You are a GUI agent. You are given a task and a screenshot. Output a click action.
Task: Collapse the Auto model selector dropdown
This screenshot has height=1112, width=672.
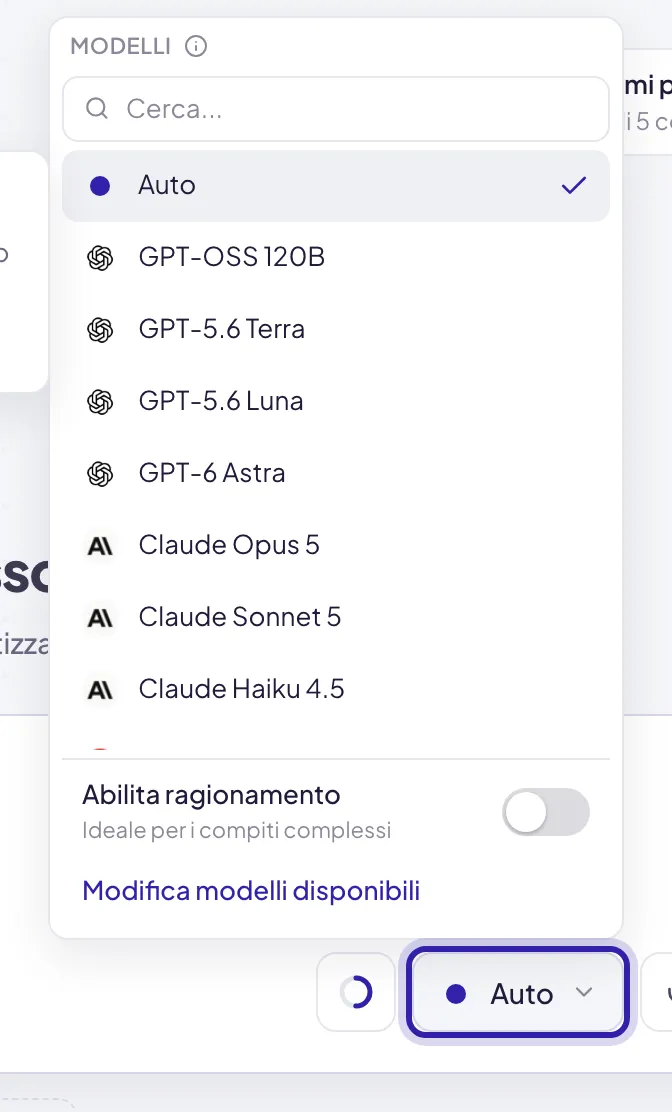[518, 992]
